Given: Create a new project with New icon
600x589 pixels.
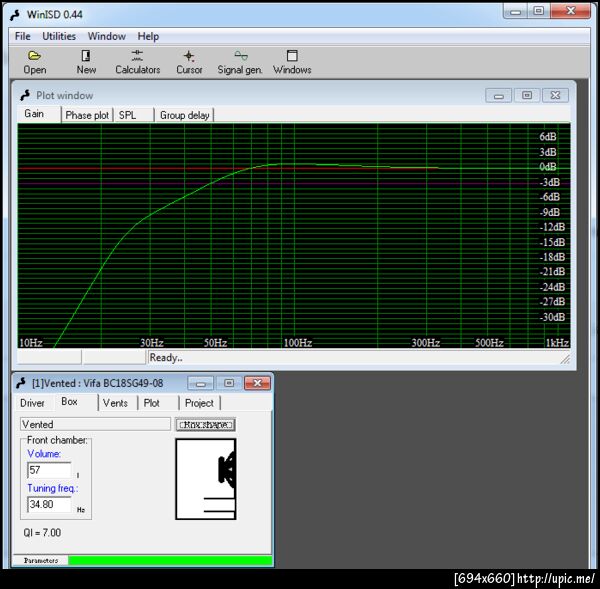Looking at the screenshot, I should (x=86, y=62).
